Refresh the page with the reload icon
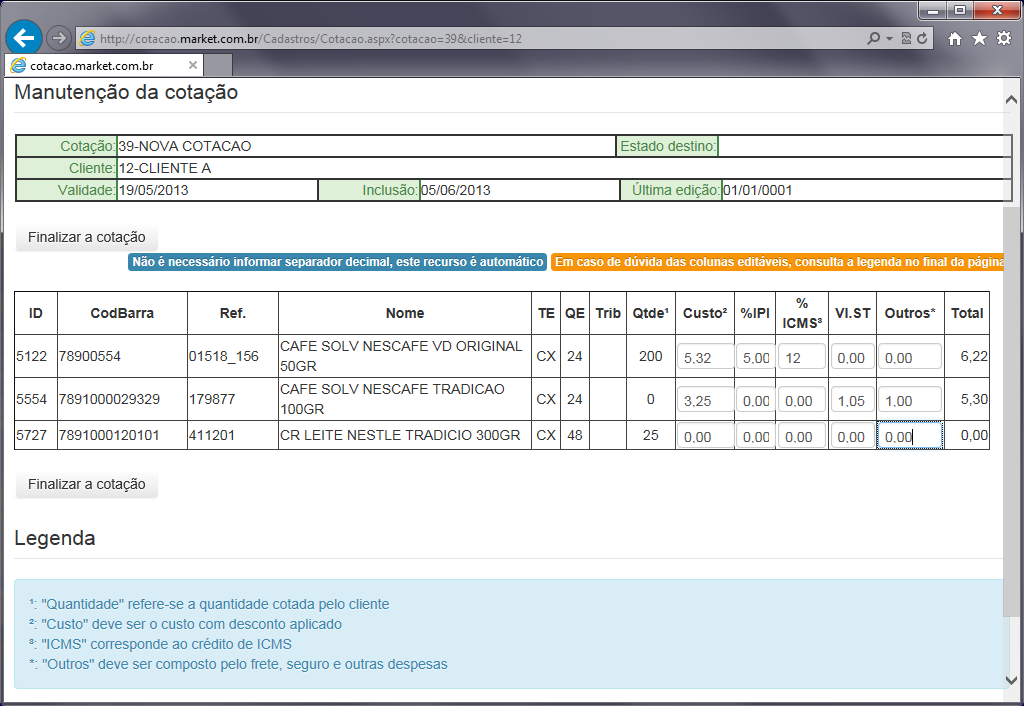The image size is (1024, 706). click(922, 39)
